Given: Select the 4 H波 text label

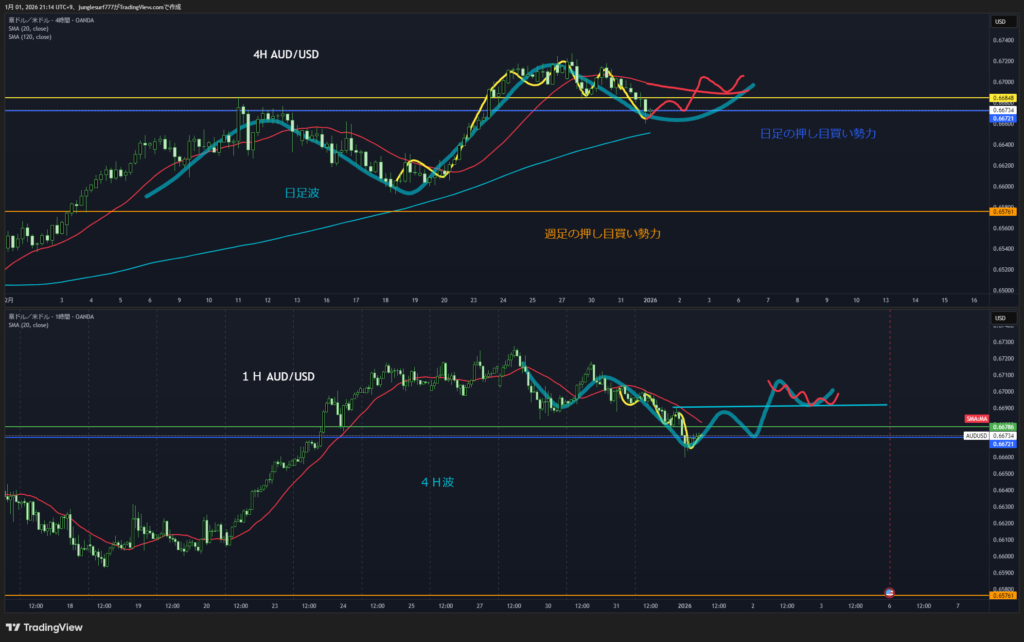Looking at the screenshot, I should (x=437, y=482).
